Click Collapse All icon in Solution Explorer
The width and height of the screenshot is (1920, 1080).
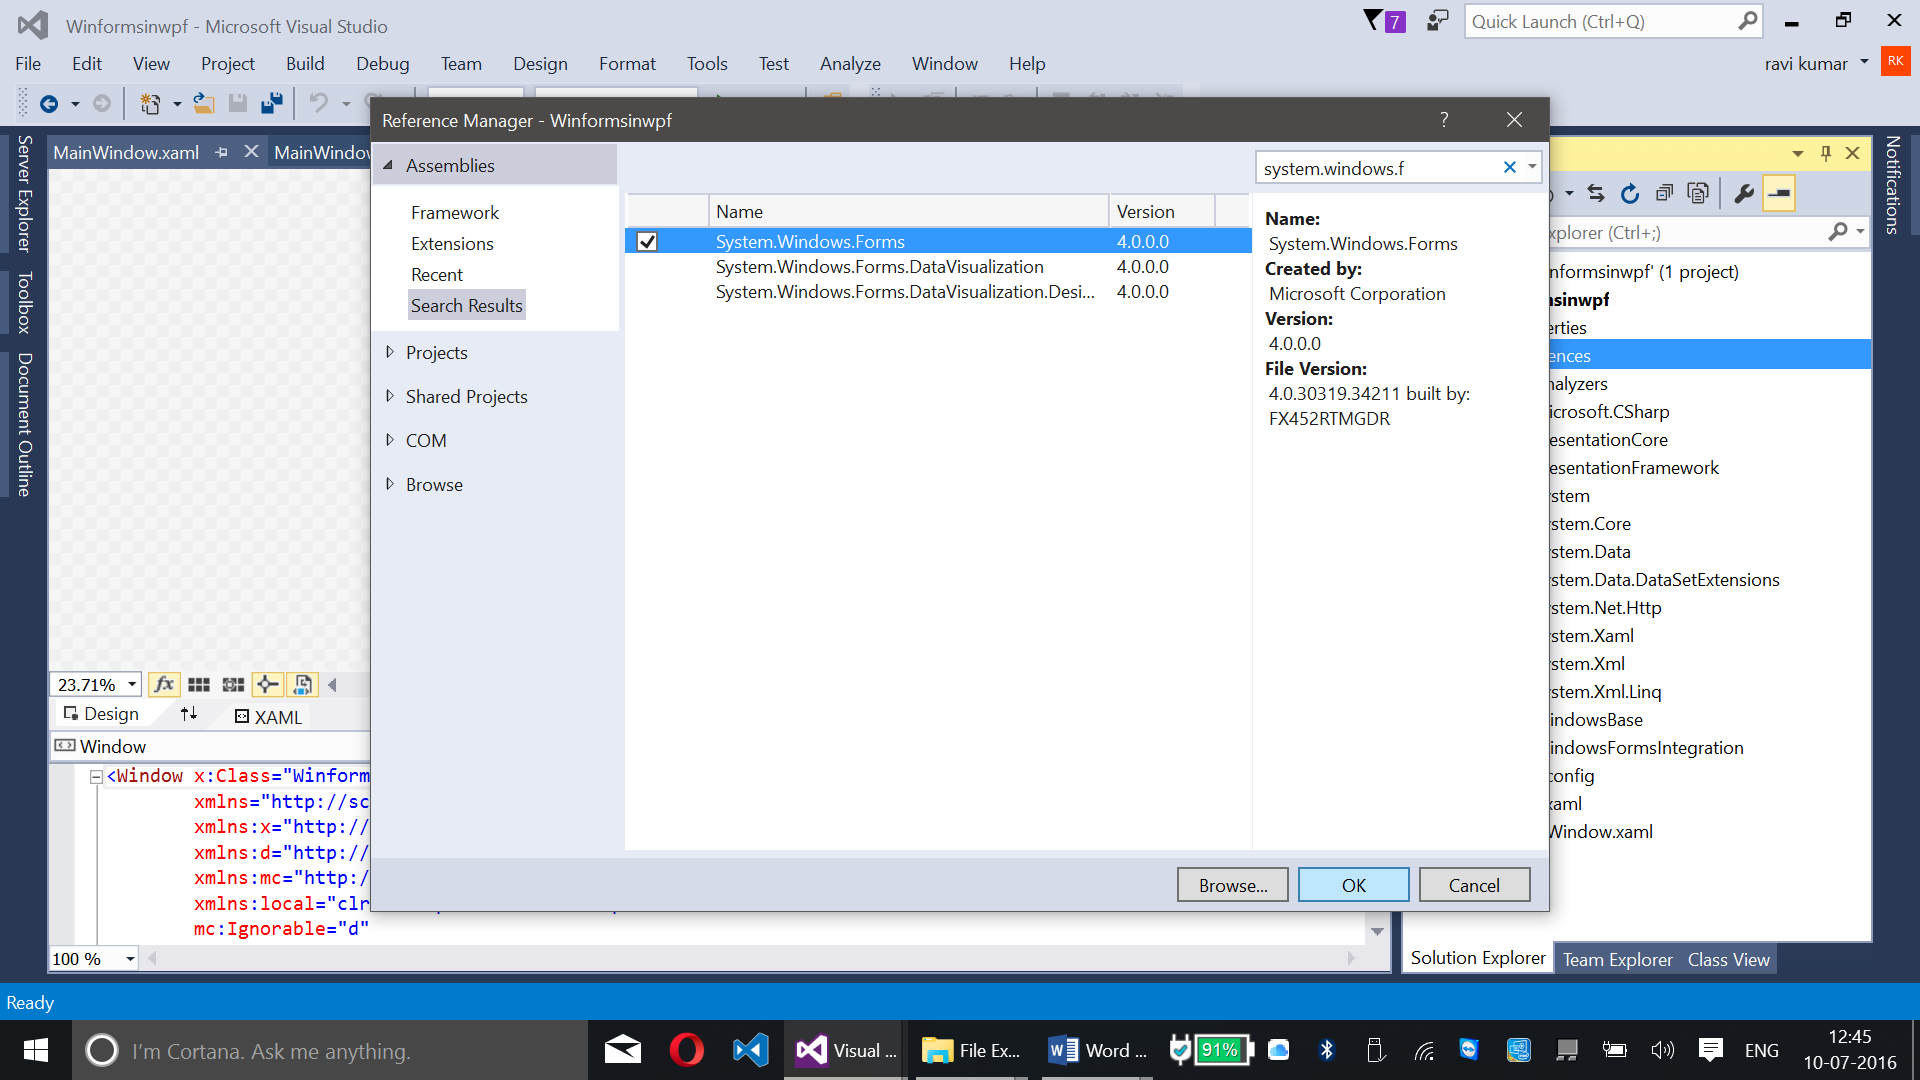(1664, 193)
